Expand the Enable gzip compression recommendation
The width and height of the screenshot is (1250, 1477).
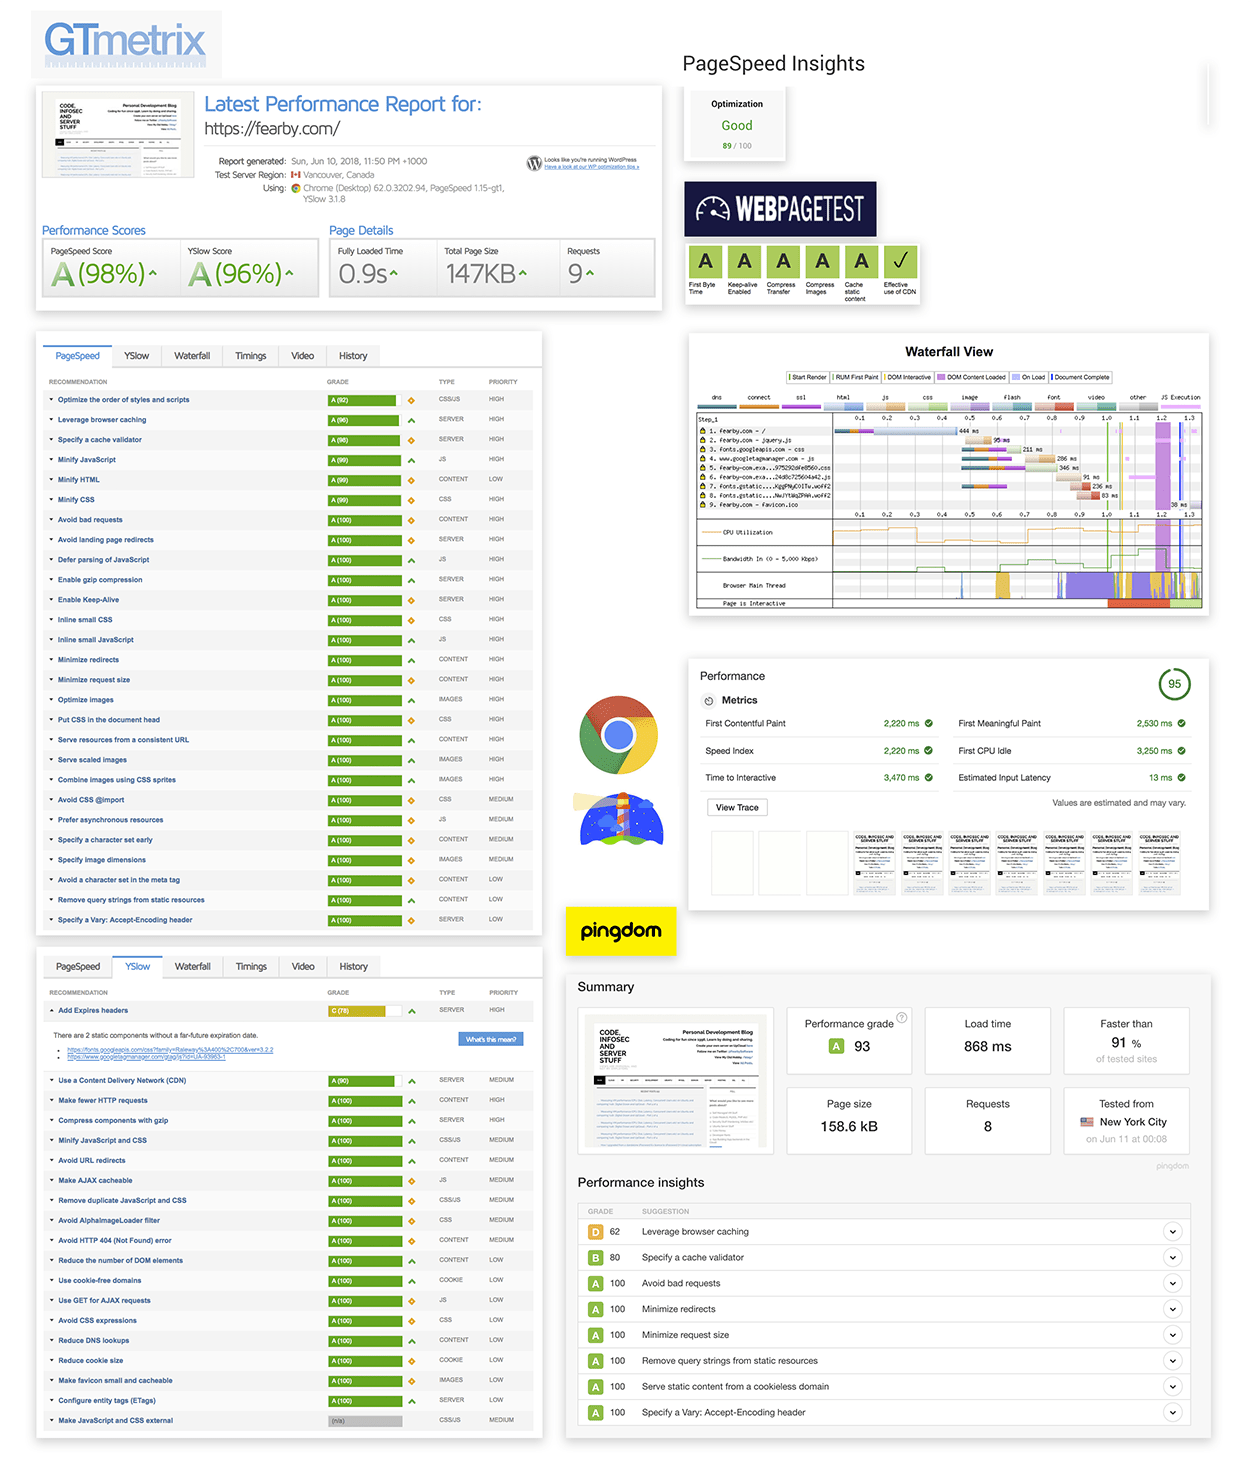coord(51,580)
